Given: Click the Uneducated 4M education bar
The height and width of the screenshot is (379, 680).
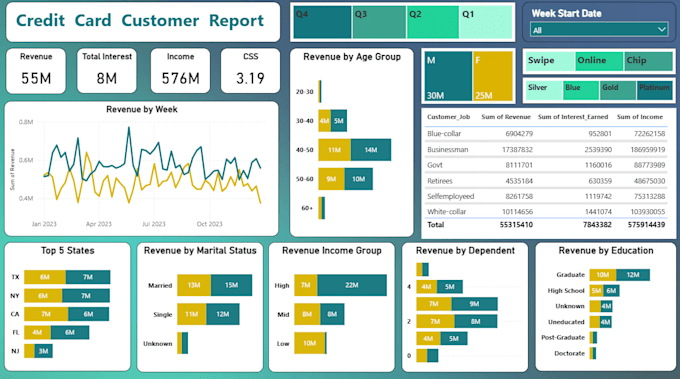Looking at the screenshot, I should tap(606, 322).
